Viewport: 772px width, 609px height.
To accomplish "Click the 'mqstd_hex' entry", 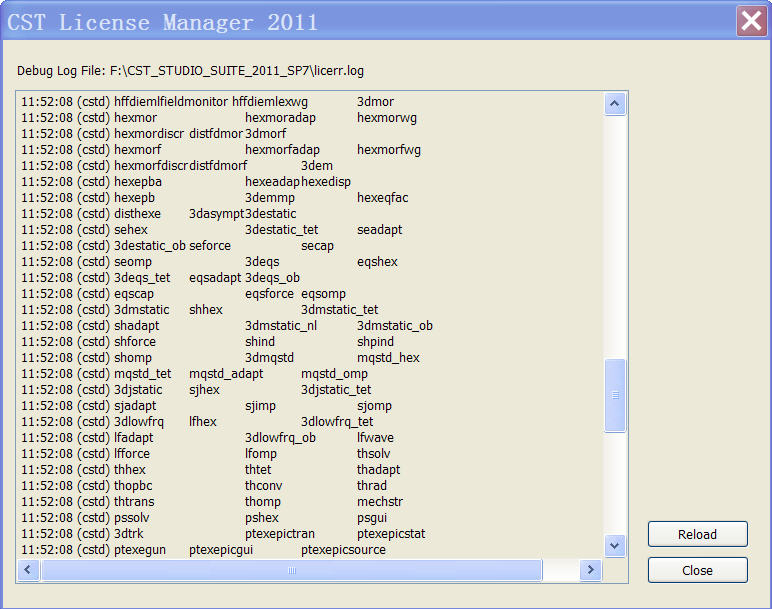I will pos(388,358).
